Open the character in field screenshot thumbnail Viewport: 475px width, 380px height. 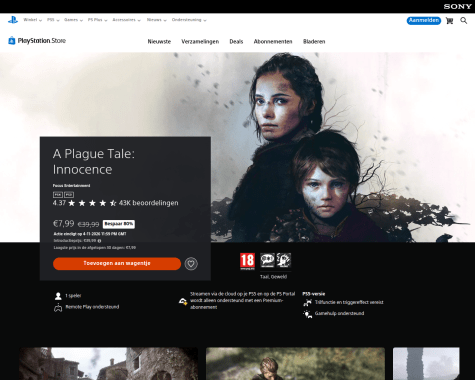pos(295,364)
